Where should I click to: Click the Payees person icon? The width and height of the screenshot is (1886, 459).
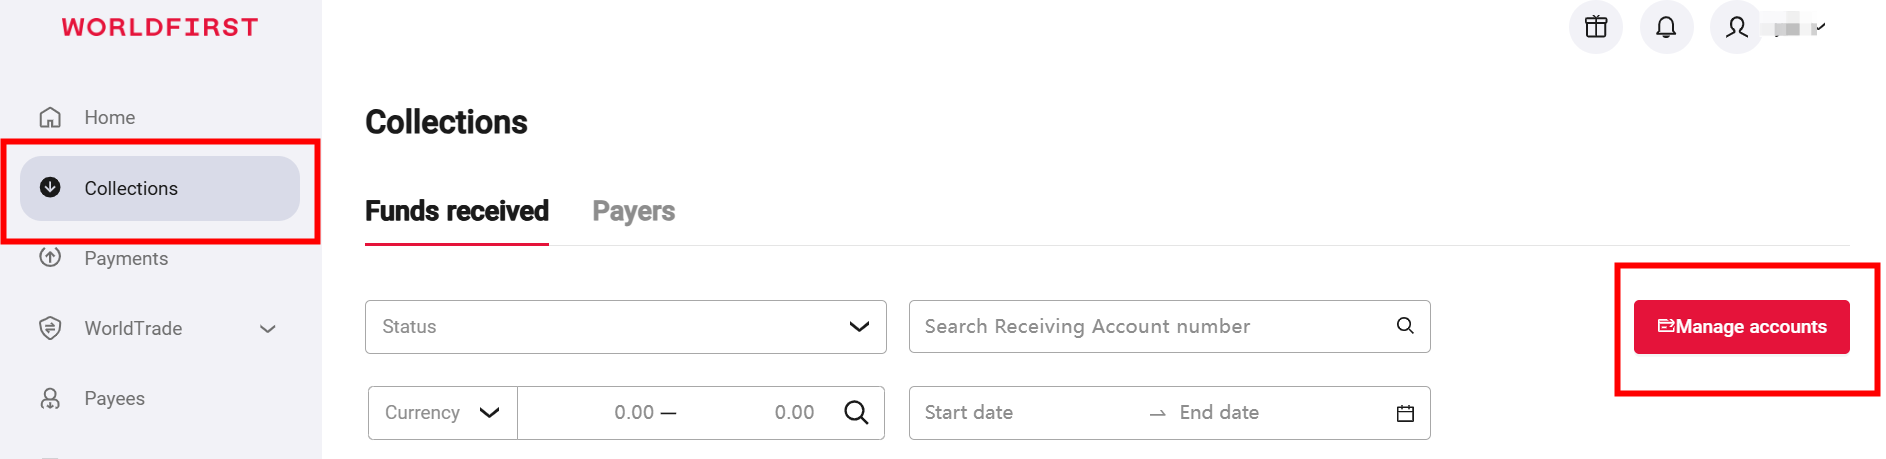50,398
